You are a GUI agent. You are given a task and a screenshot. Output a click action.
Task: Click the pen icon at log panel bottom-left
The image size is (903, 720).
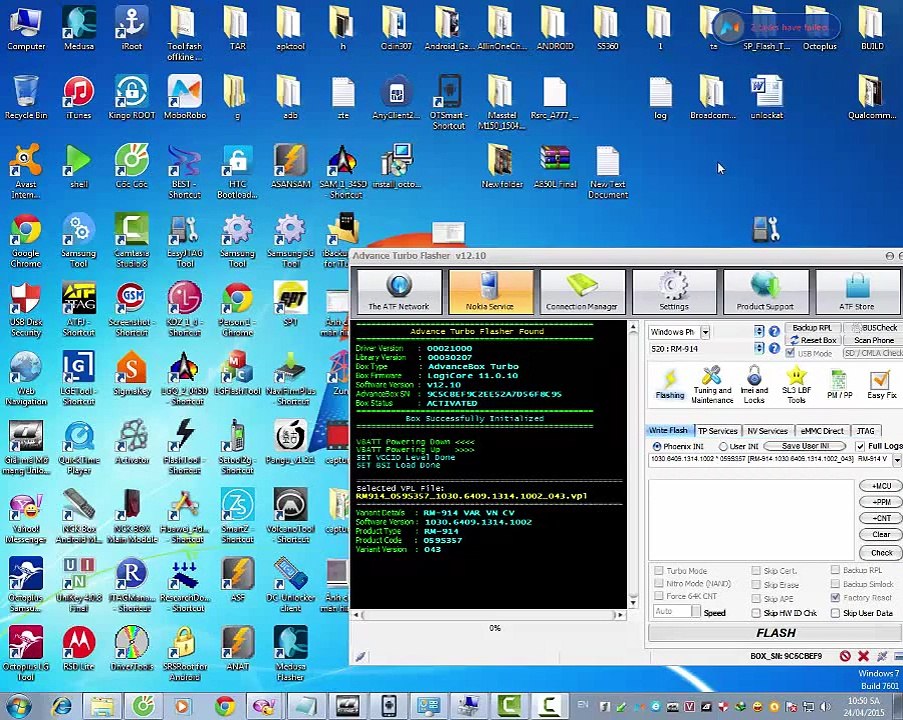tap(361, 656)
